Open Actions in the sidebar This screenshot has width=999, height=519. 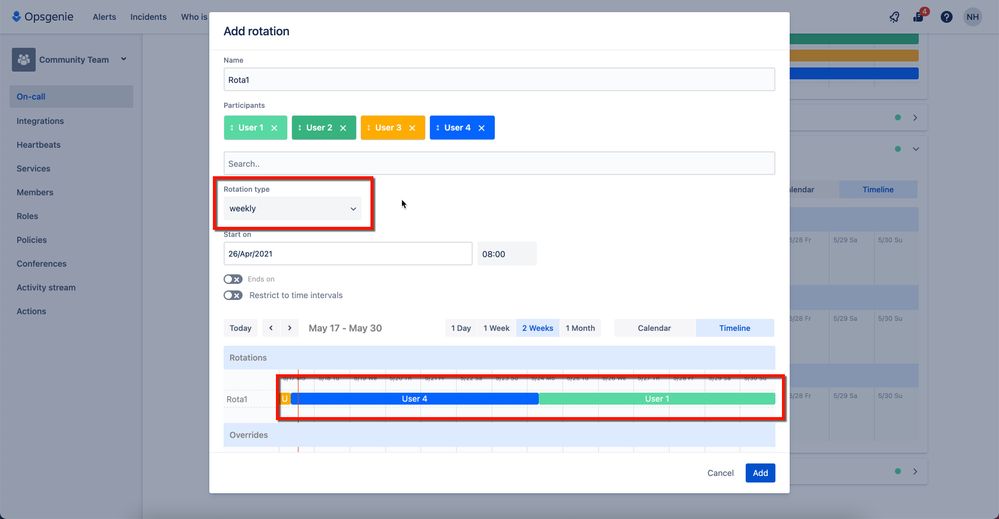[31, 311]
